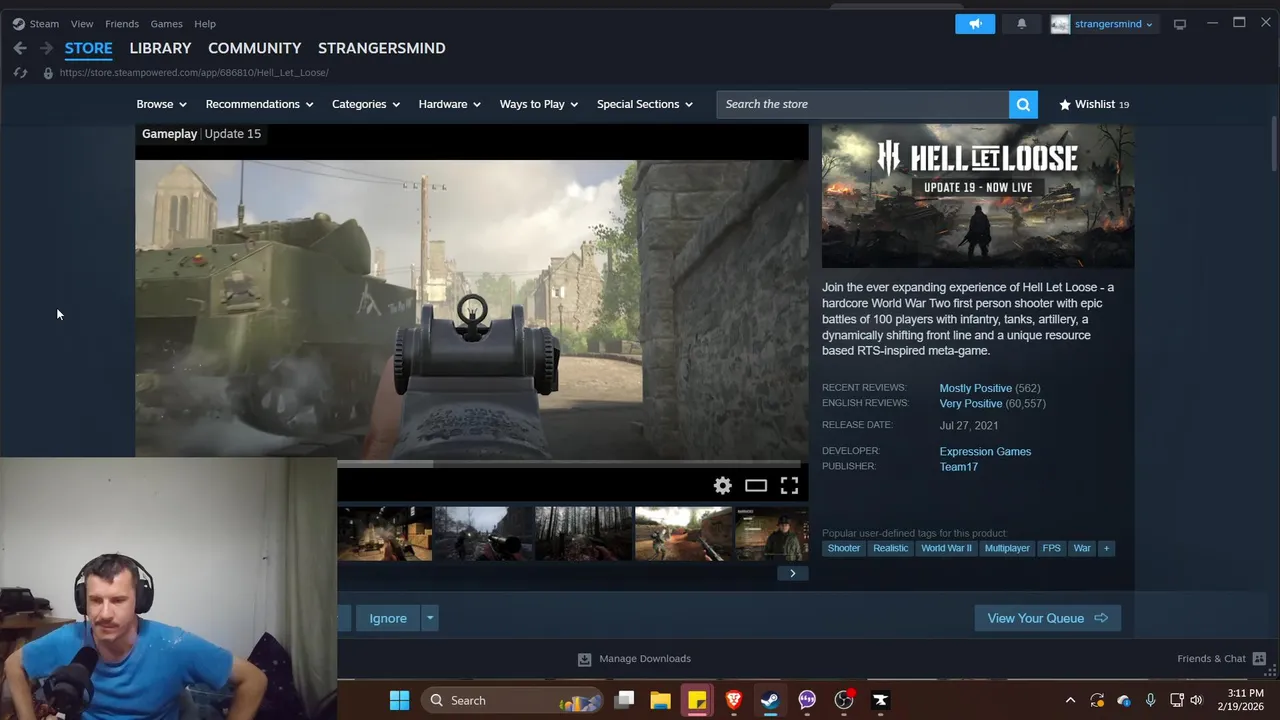Open the notifications bell

1021,24
